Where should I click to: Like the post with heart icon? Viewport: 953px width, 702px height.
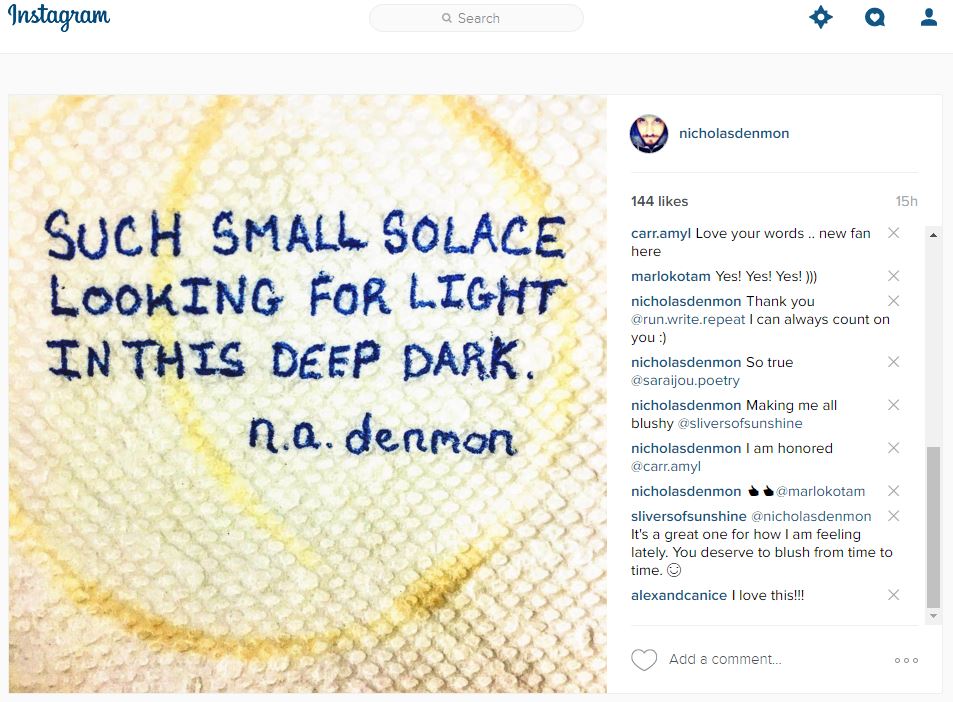coord(644,659)
